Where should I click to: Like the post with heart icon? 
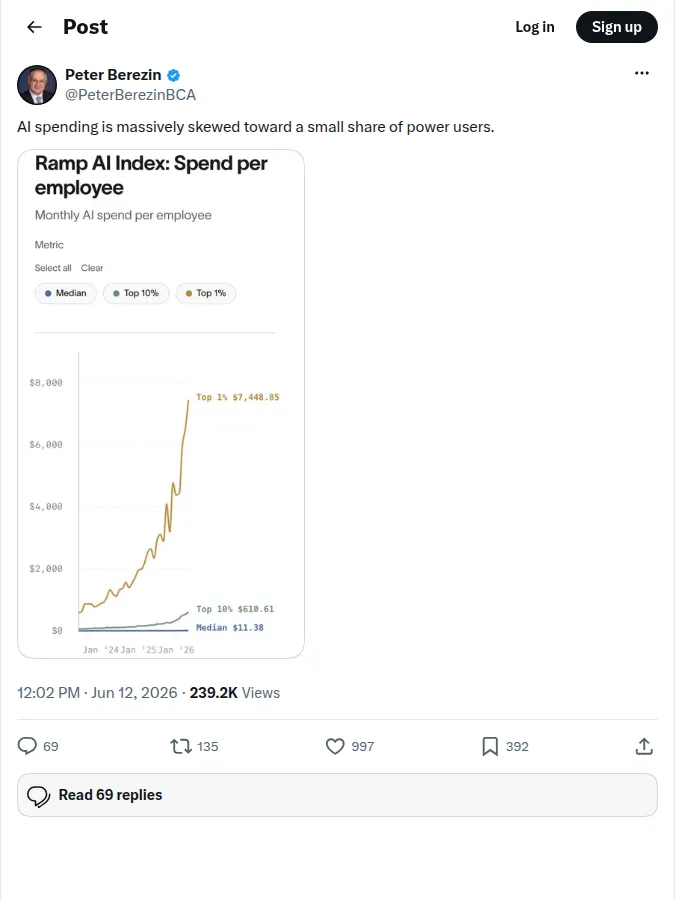tap(335, 746)
